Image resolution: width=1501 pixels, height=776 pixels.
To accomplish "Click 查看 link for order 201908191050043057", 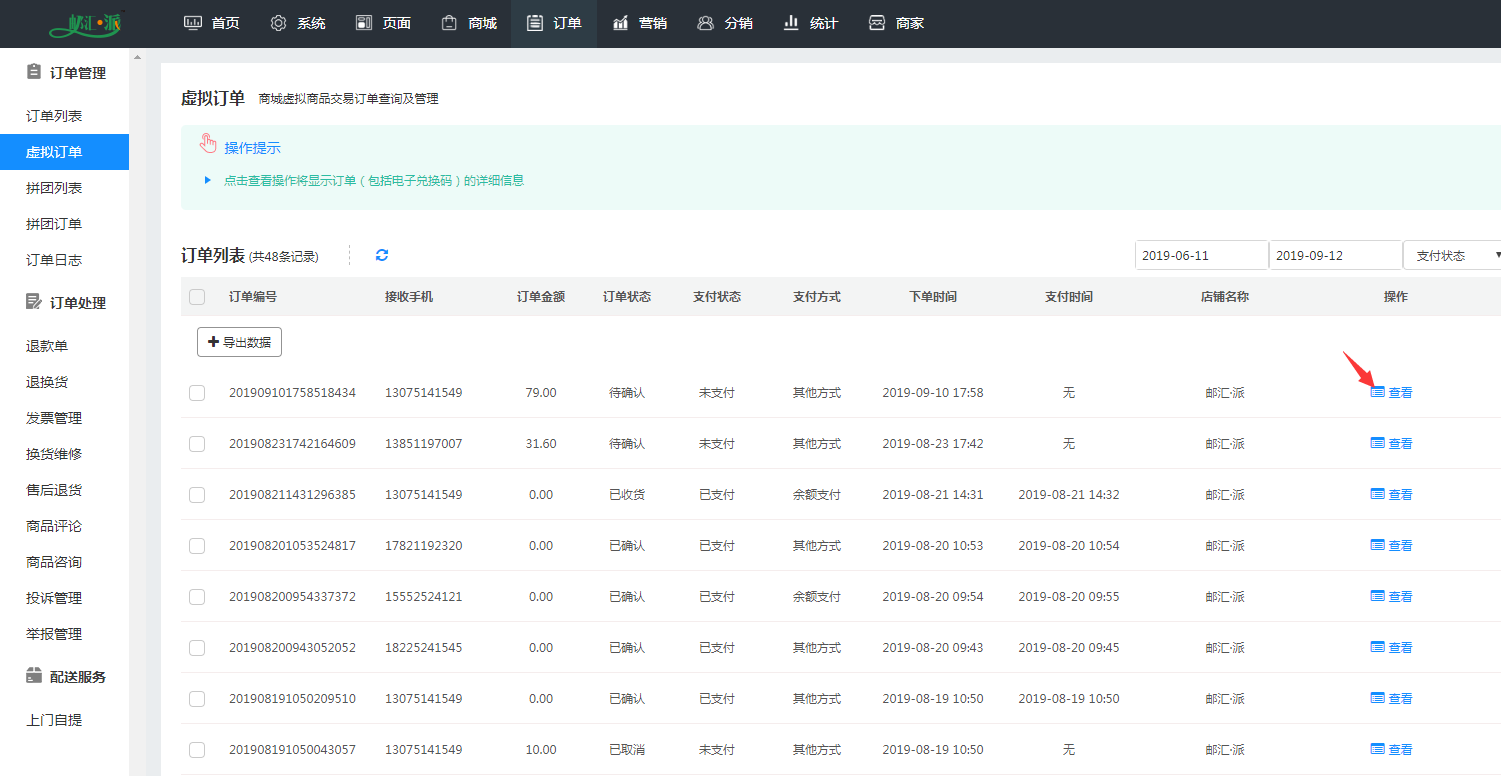I will click(1400, 750).
